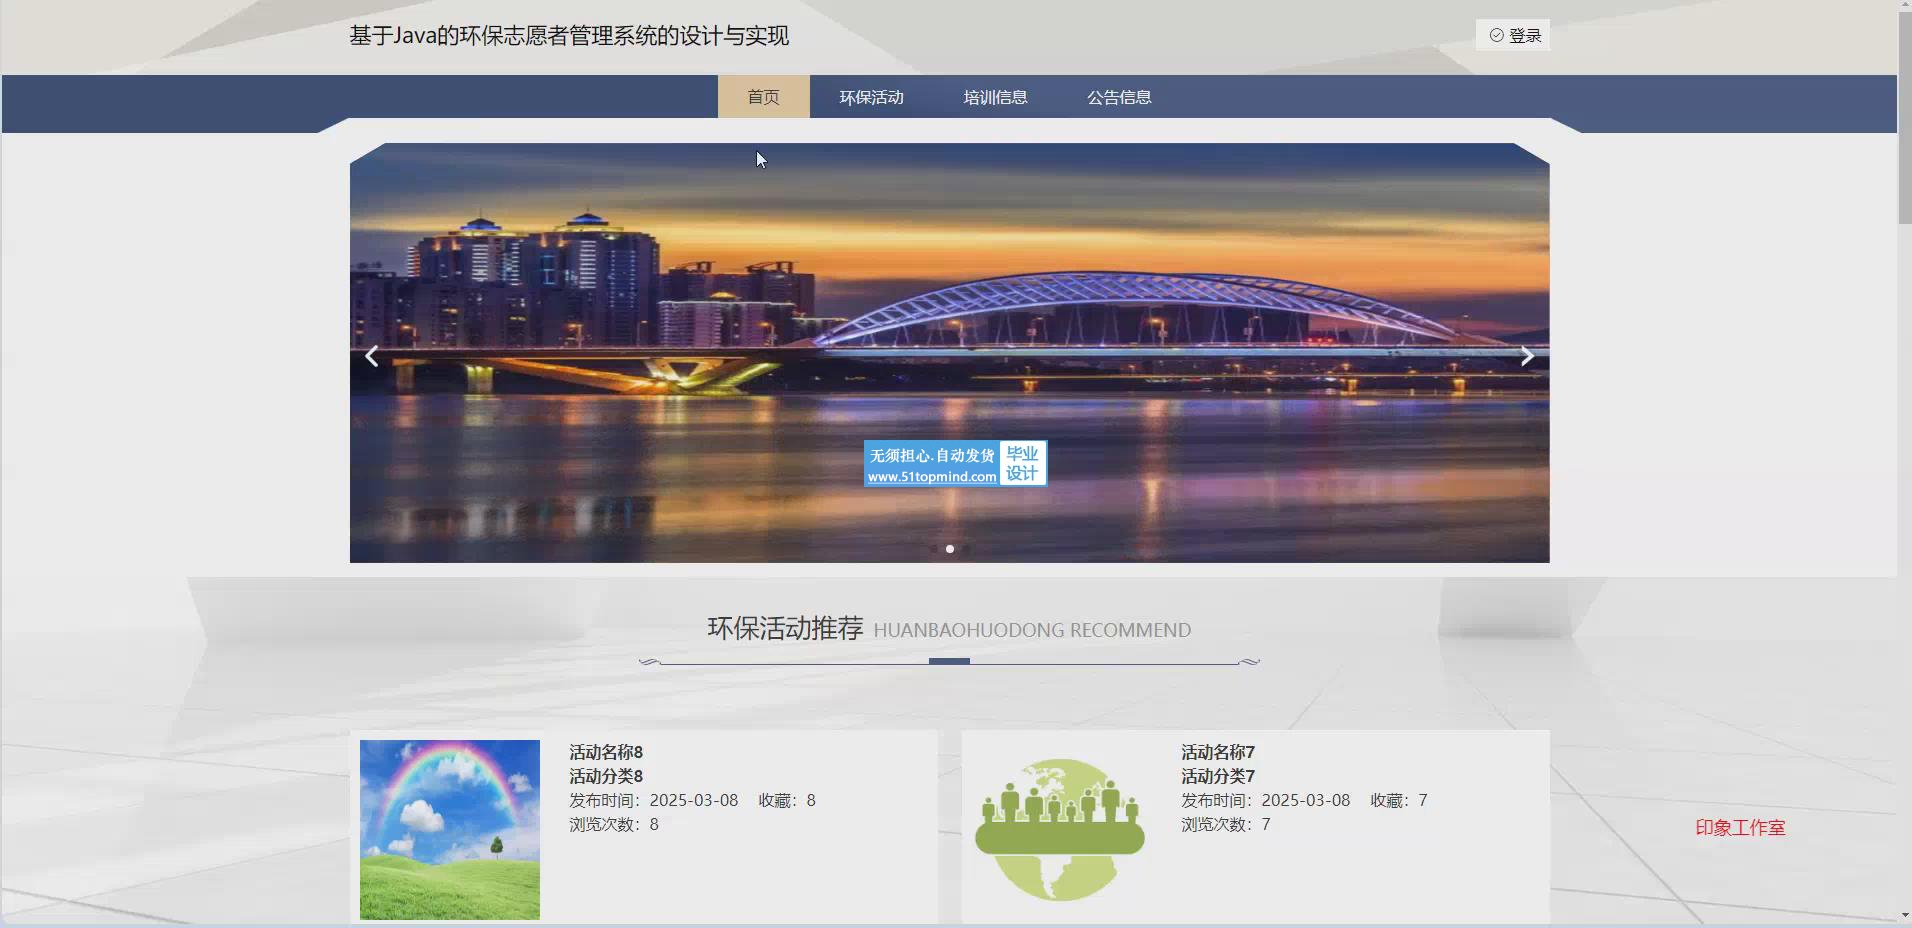Go to the 培训信息 tab

(995, 97)
